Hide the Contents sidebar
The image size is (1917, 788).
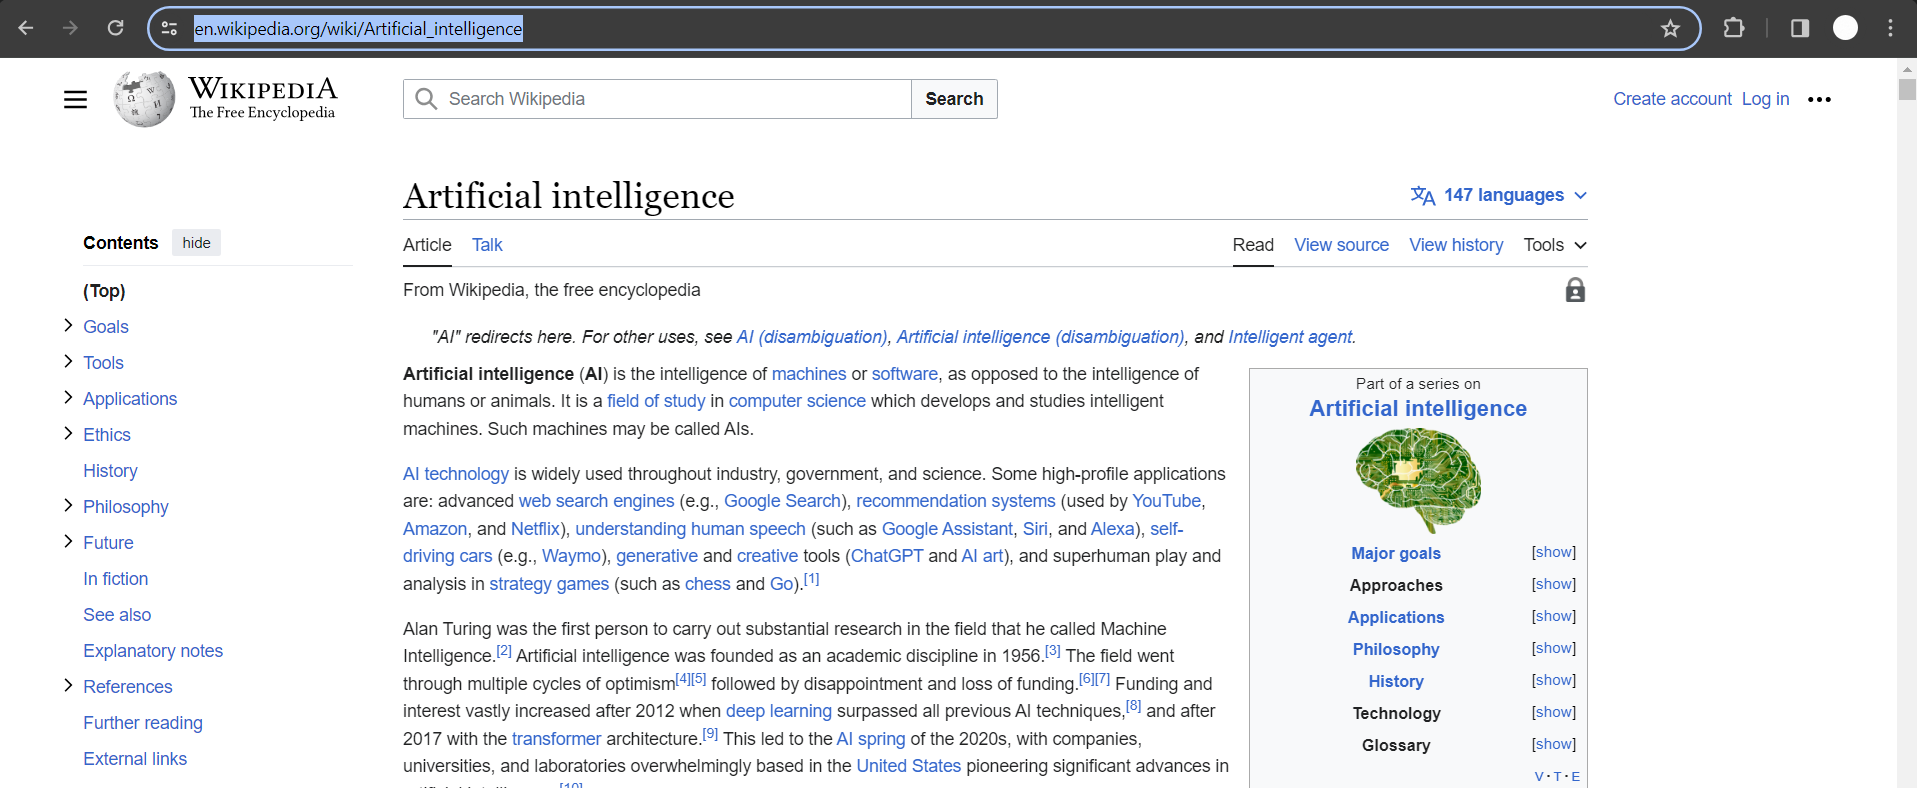(x=196, y=243)
